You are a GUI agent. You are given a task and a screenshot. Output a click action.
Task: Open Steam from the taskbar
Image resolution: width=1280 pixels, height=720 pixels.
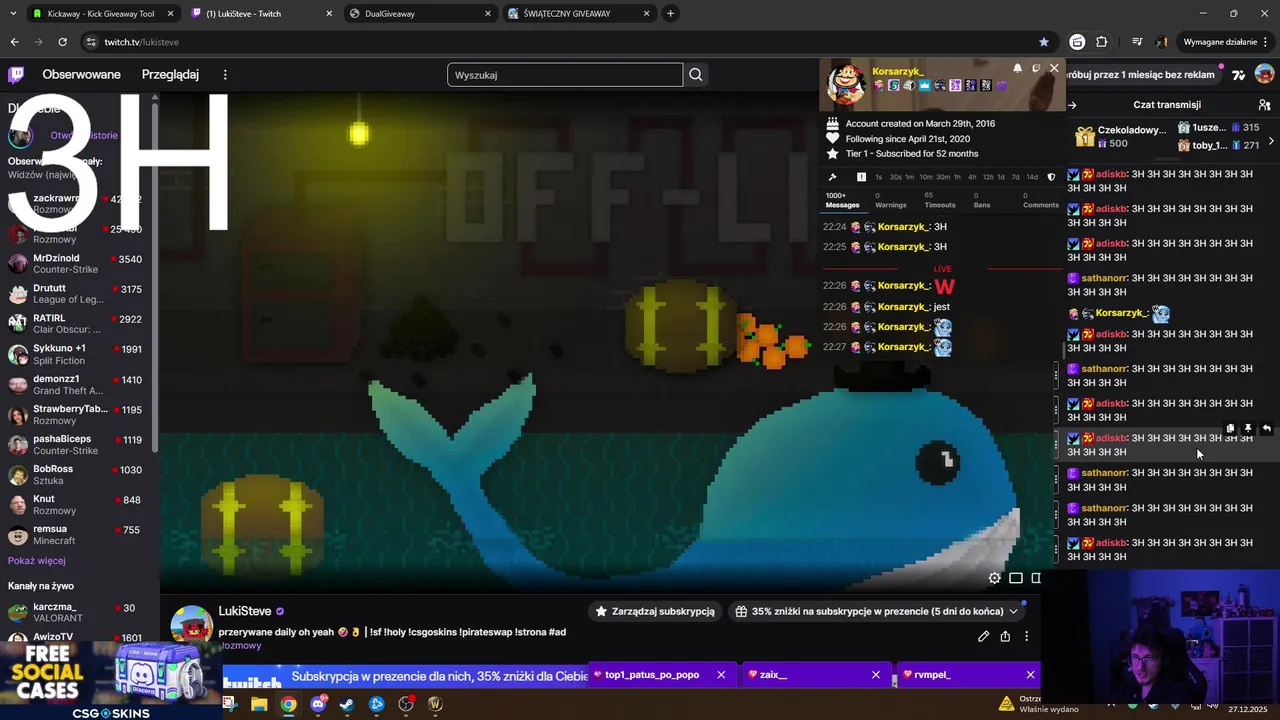[x=347, y=704]
